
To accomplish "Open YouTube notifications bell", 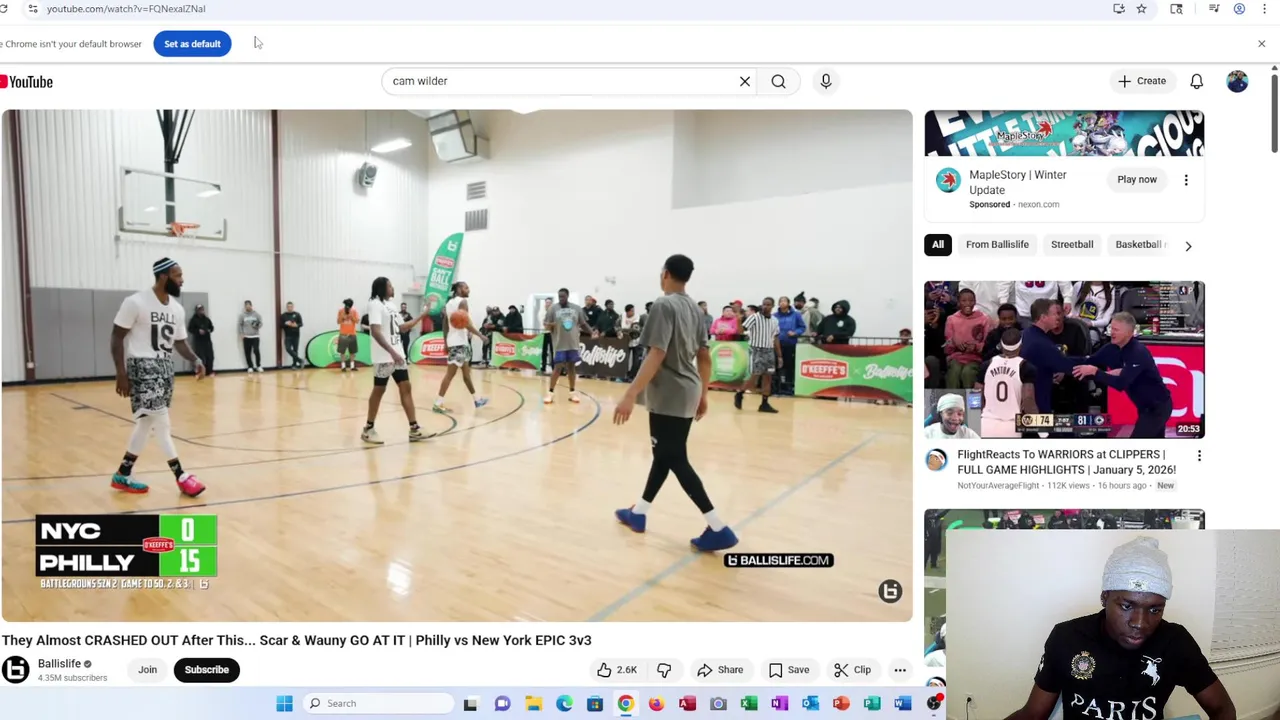I will 1196,81.
